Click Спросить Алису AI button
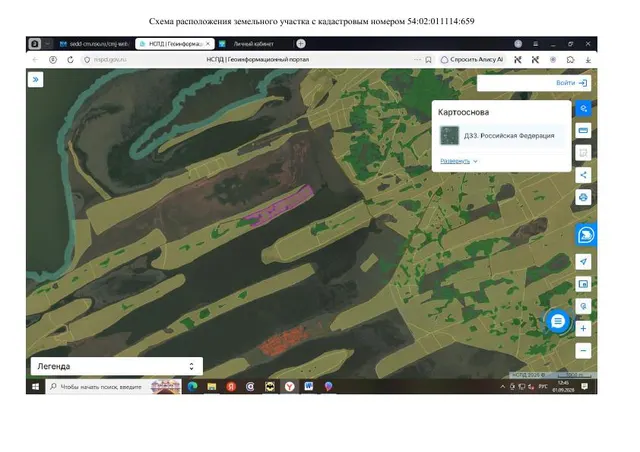The width and height of the screenshot is (640, 452). click(x=472, y=60)
